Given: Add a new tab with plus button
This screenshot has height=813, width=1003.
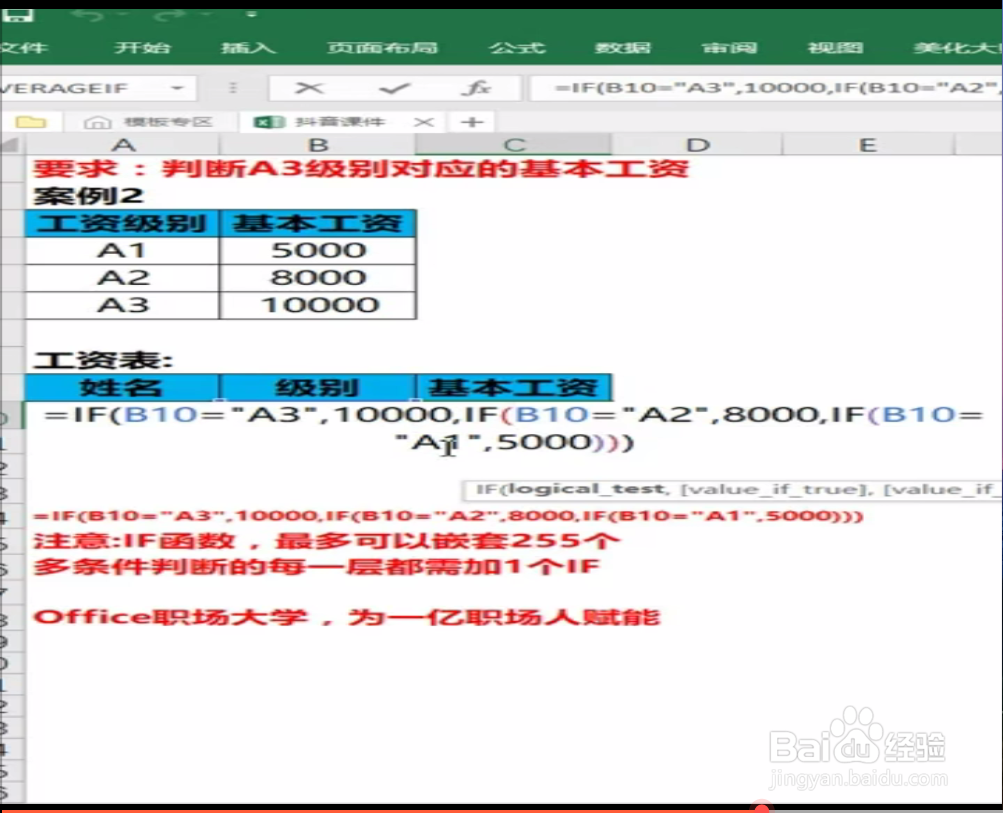Looking at the screenshot, I should point(472,122).
